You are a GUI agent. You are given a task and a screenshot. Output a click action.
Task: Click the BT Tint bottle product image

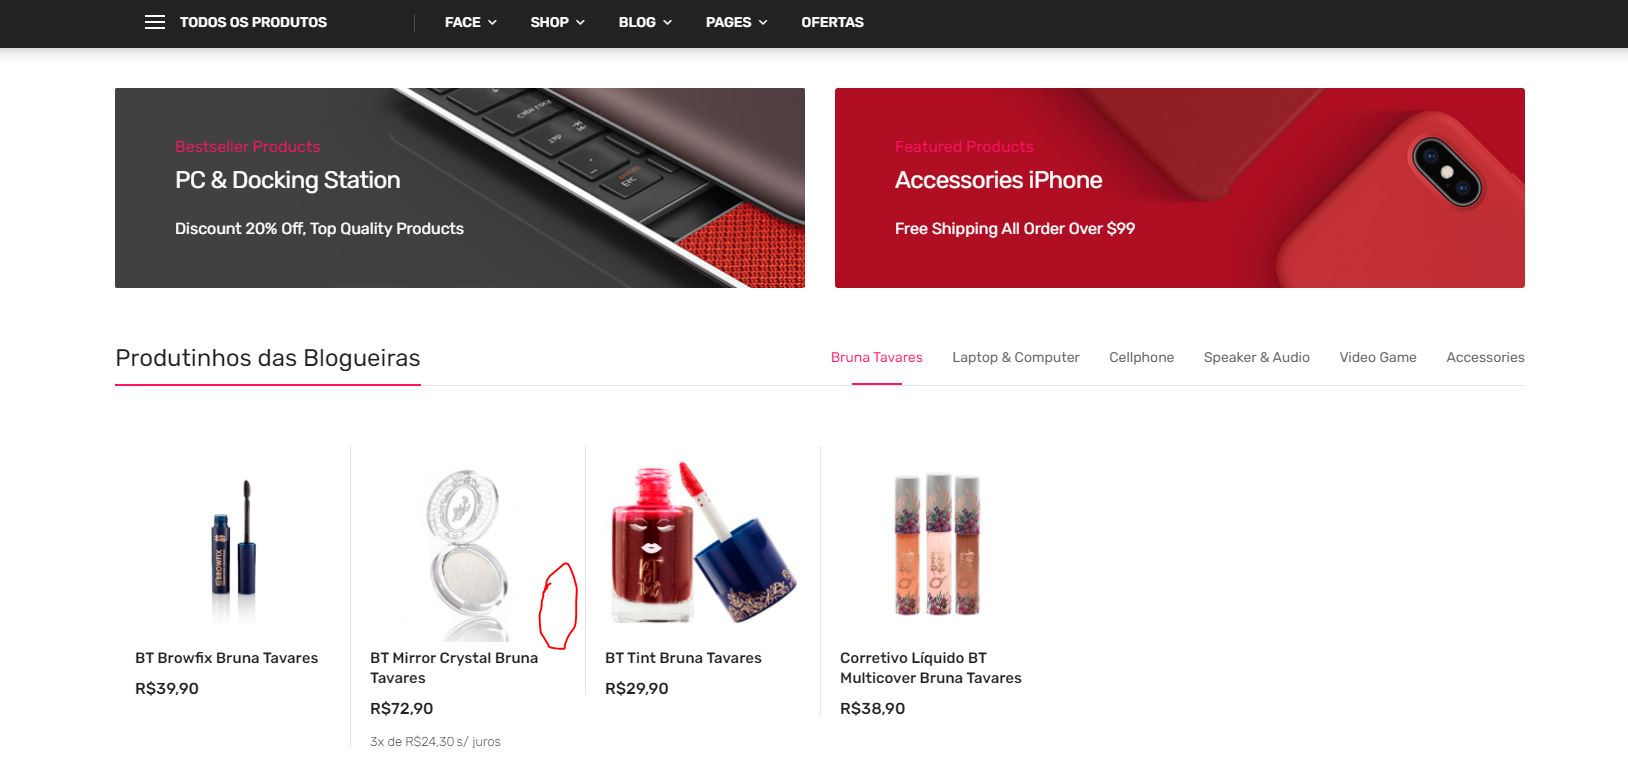tap(702, 543)
